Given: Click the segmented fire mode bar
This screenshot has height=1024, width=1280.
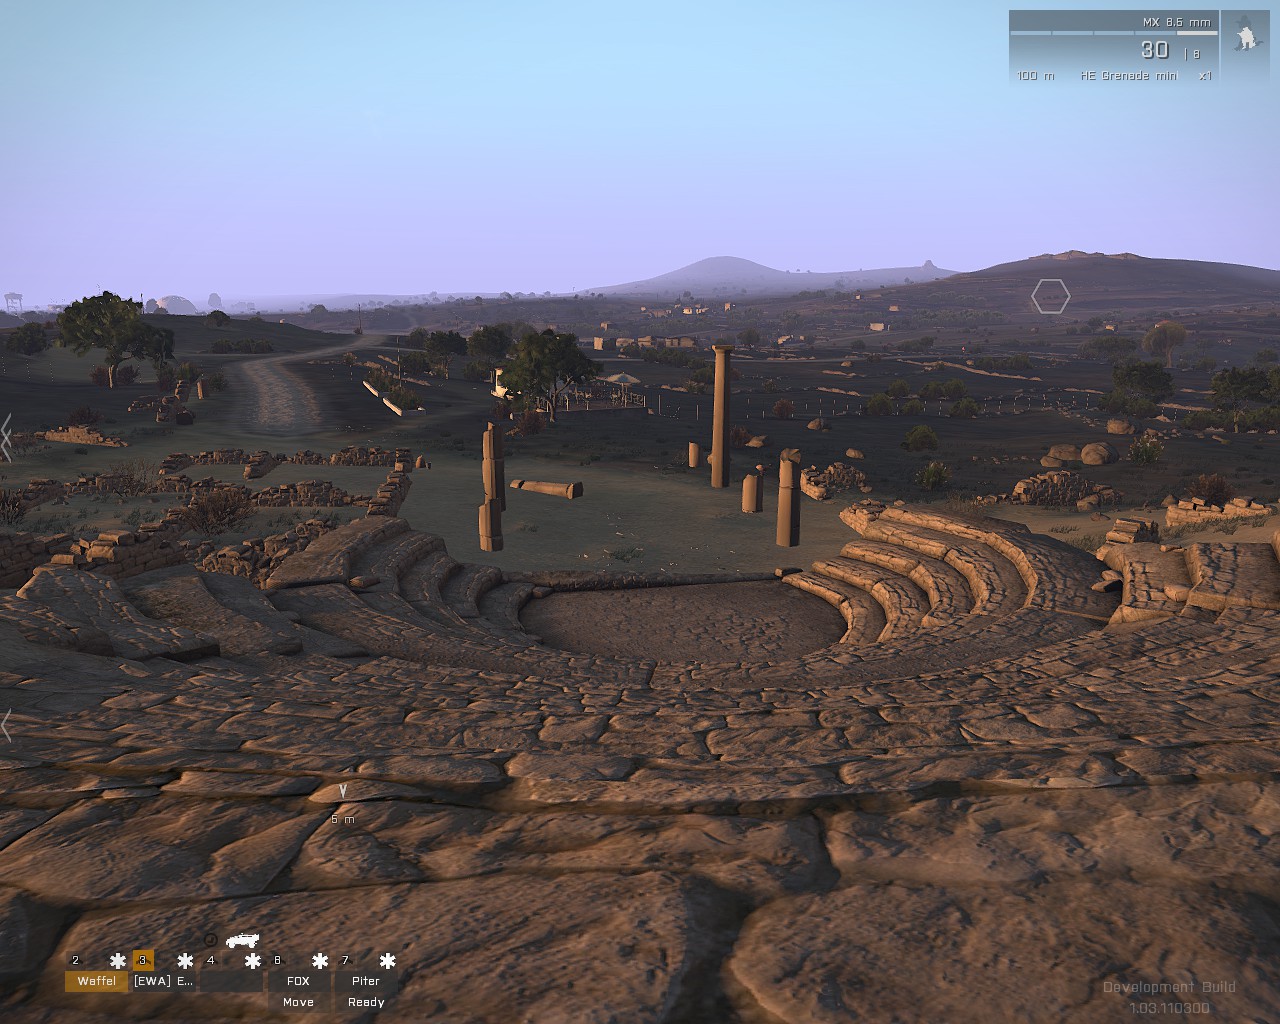Looking at the screenshot, I should tap(1114, 33).
